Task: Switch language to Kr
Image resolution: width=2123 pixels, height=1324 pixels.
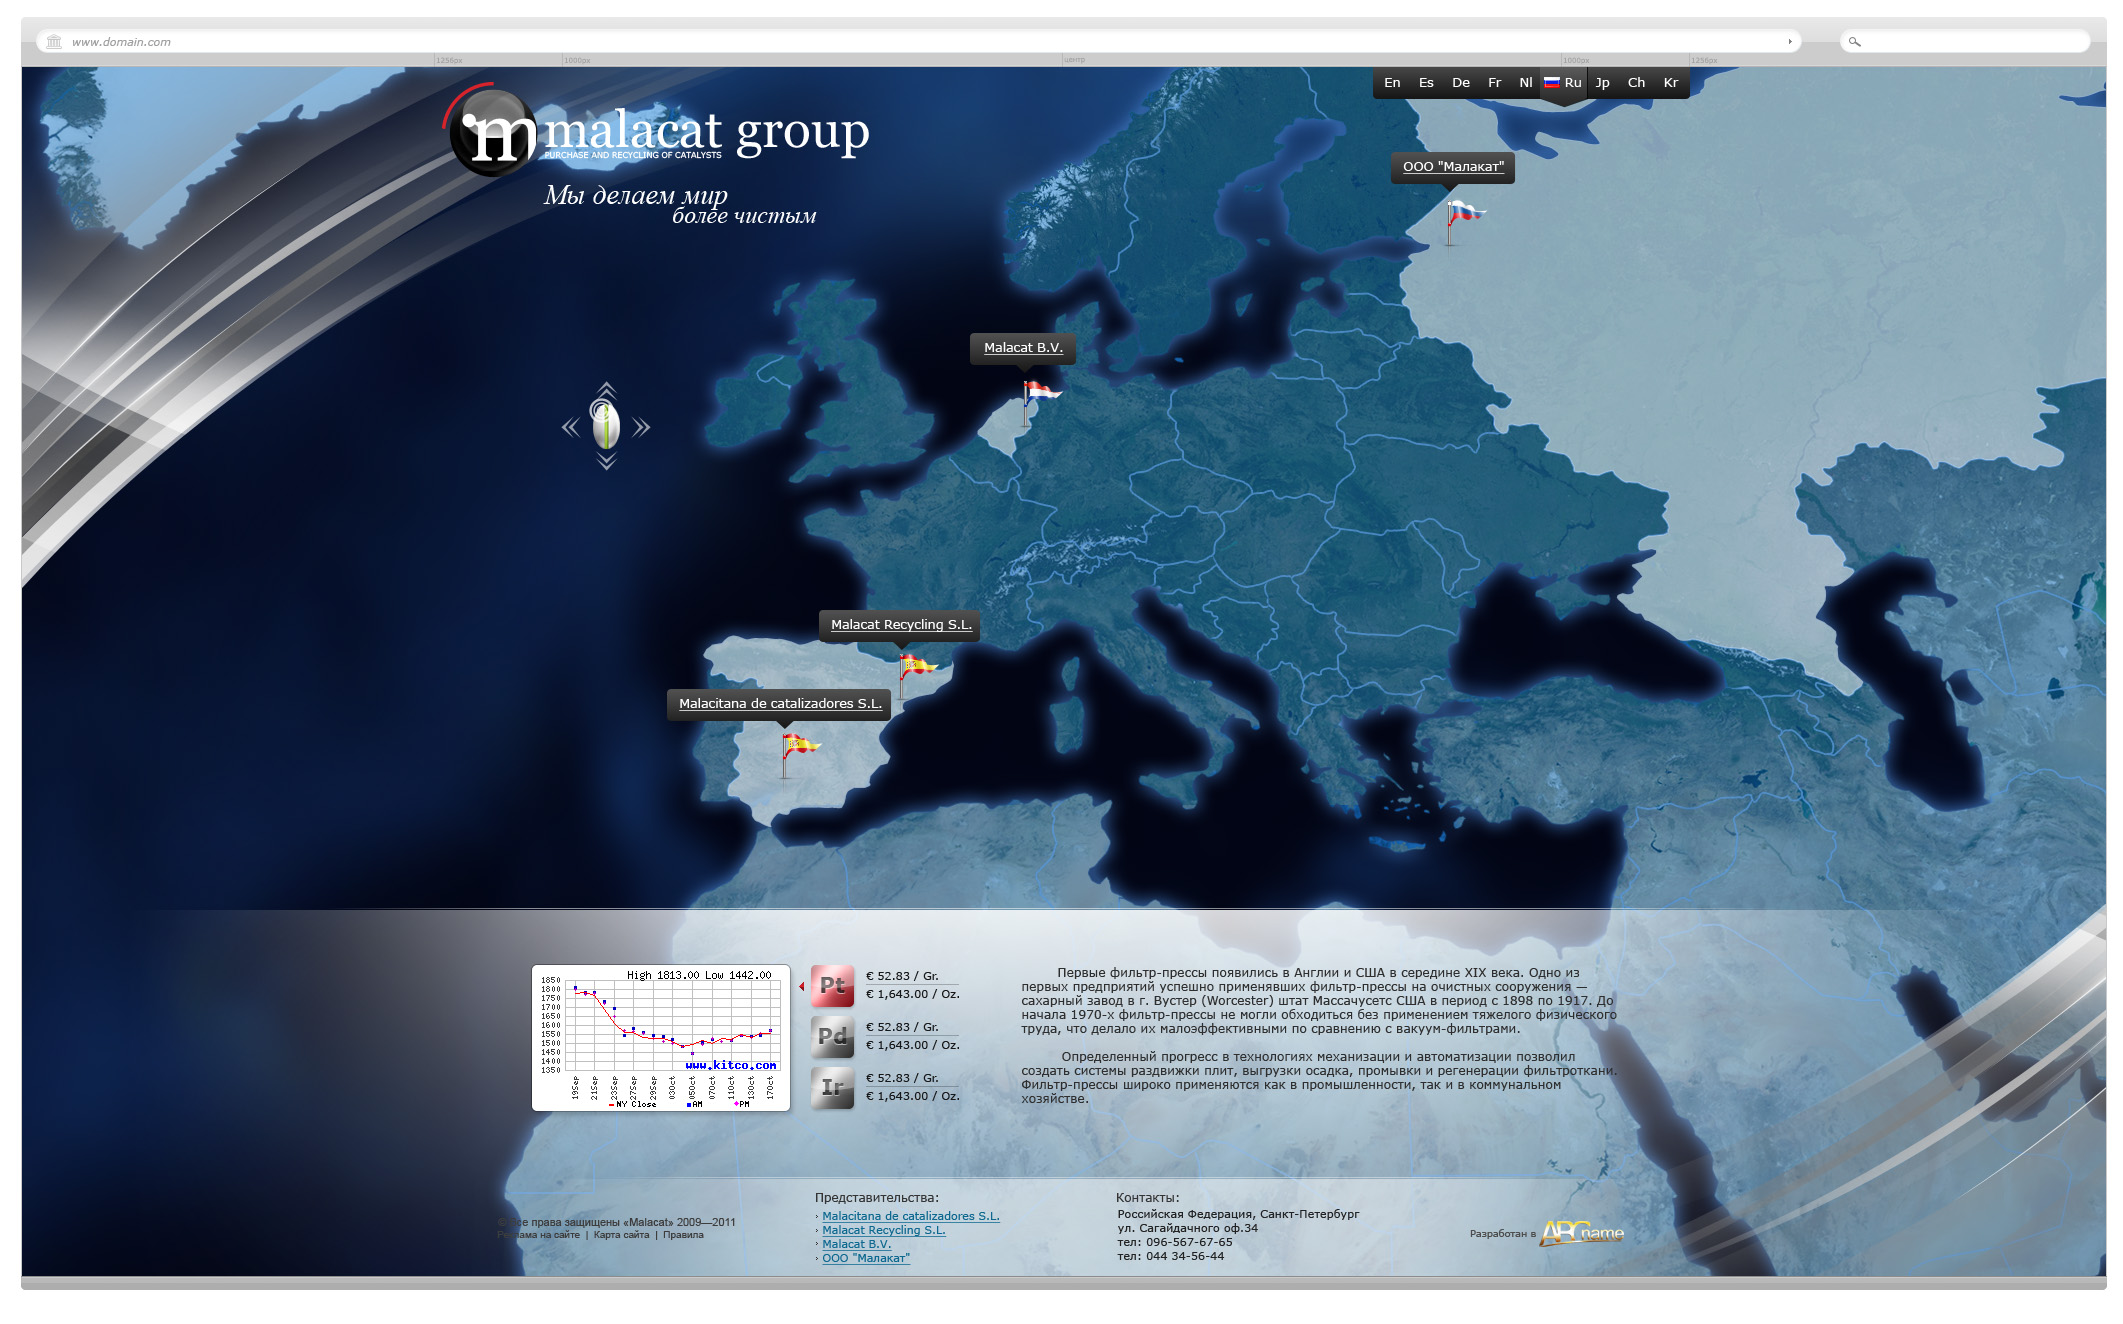Action: click(x=1671, y=83)
